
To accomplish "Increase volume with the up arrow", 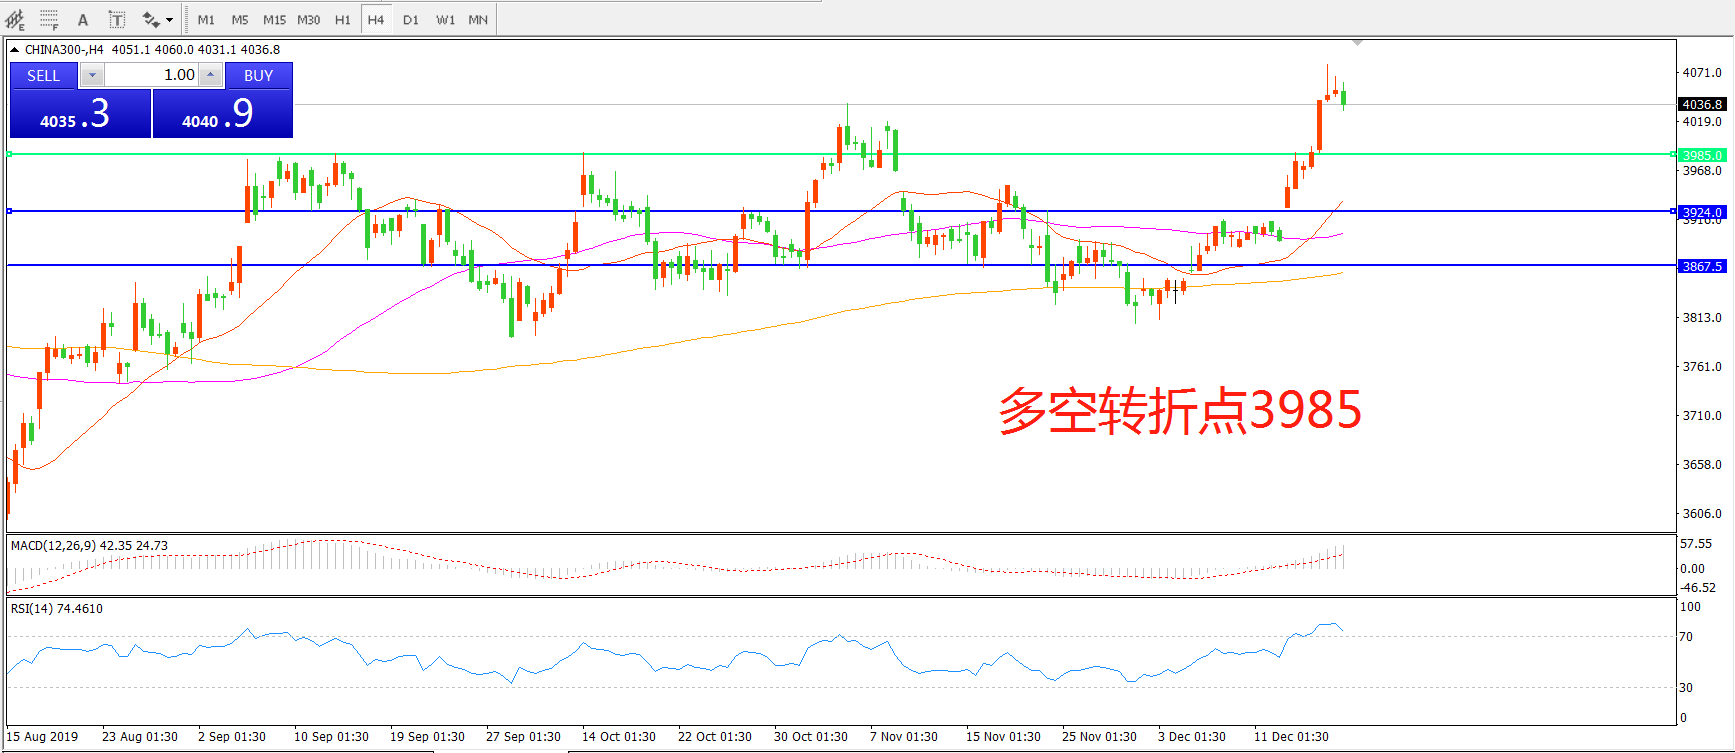I will point(211,75).
